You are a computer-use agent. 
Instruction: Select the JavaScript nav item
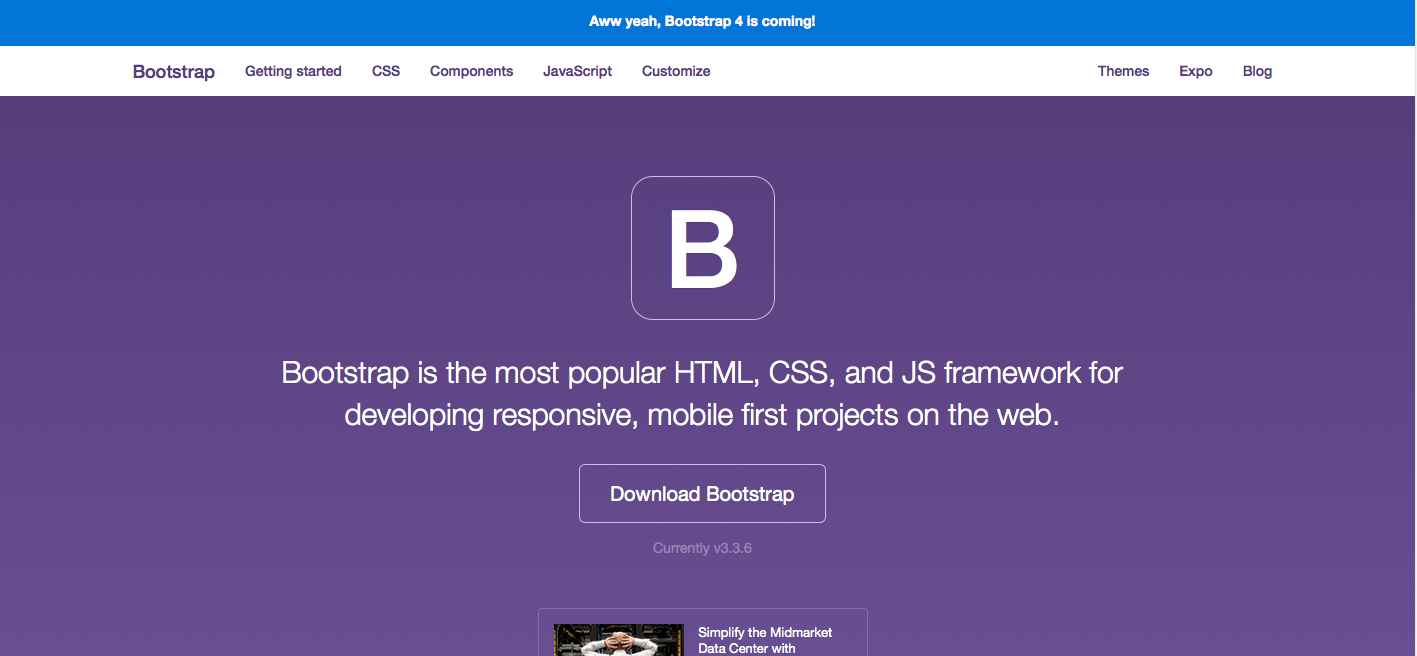tap(578, 71)
